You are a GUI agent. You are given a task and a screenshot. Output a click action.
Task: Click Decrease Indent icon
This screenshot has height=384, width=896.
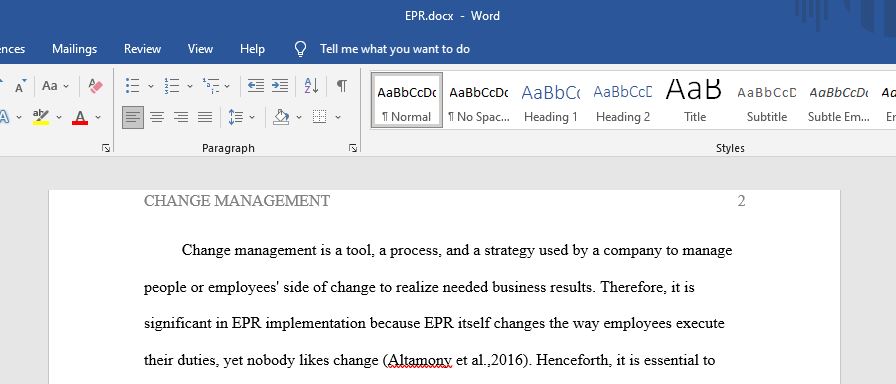coord(255,86)
